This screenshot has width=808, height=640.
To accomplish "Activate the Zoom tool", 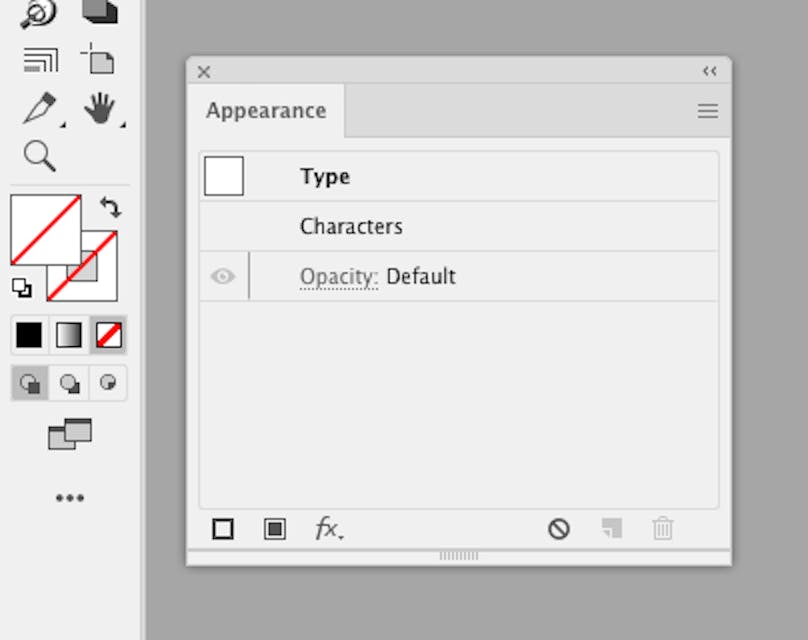I will tap(36, 157).
